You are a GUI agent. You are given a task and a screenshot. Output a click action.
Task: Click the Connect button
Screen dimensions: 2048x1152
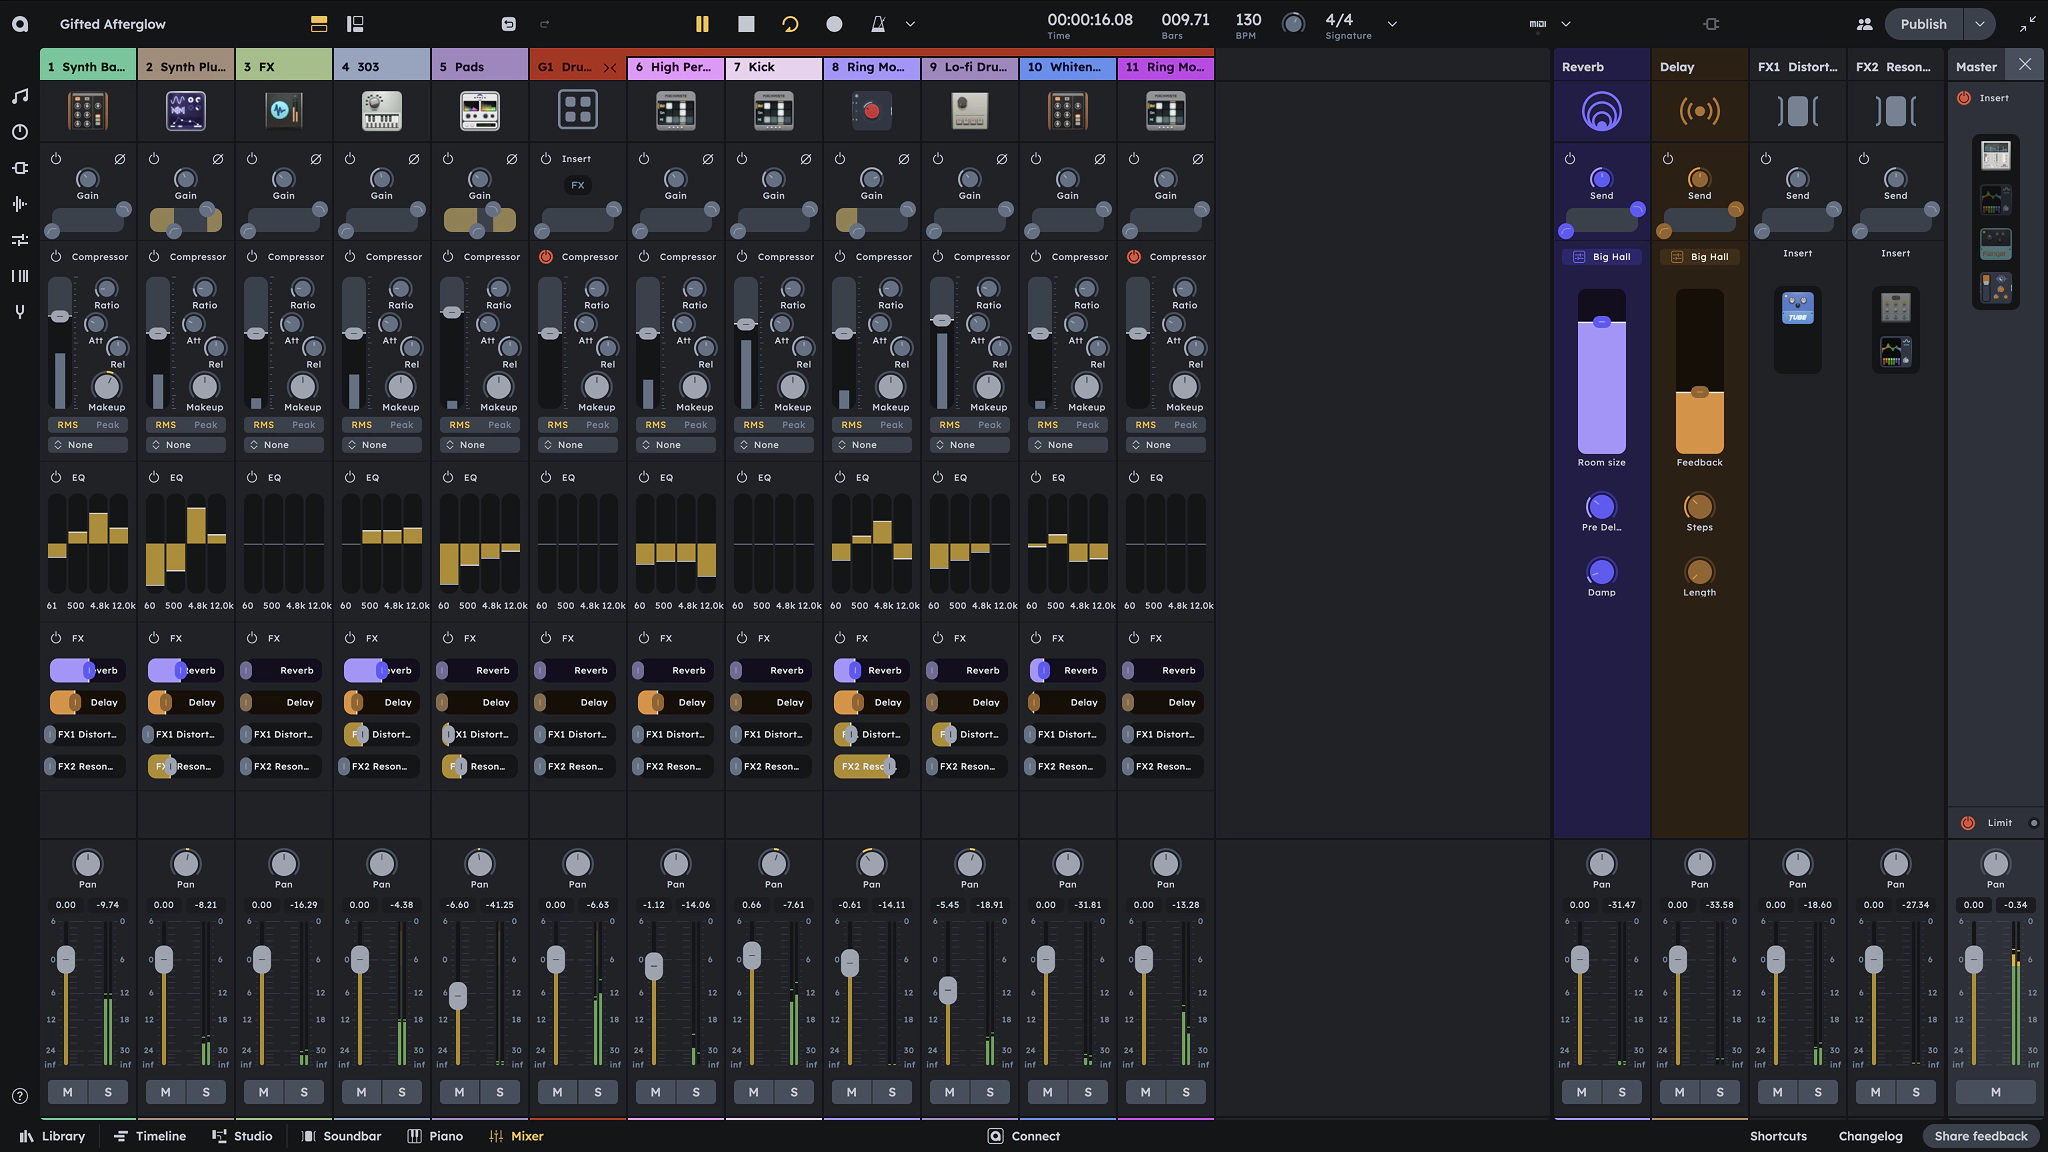click(x=1024, y=1136)
